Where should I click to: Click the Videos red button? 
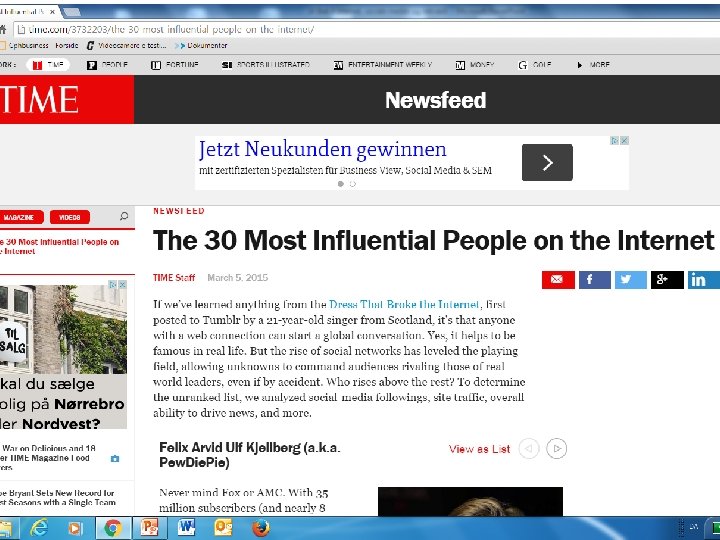click(70, 217)
